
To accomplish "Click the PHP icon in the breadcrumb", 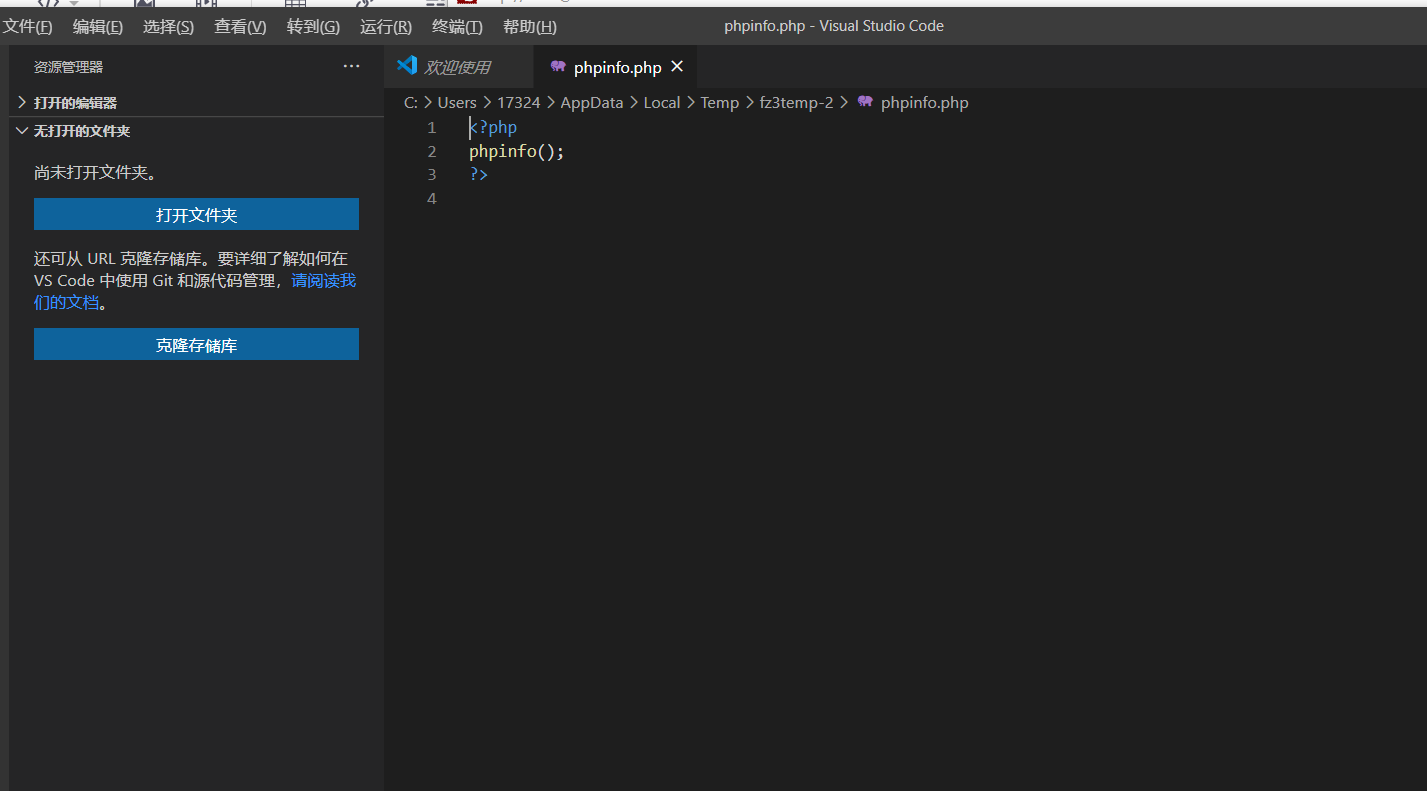I will coord(865,102).
